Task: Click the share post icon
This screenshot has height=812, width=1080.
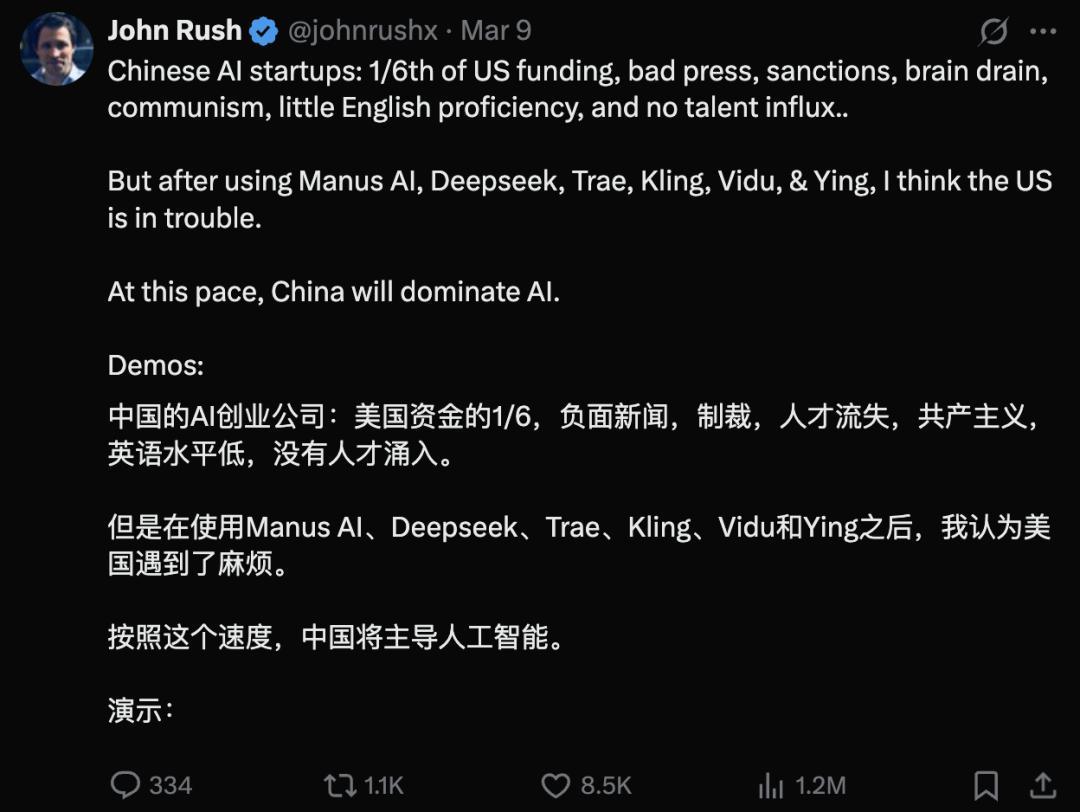Action: tap(1043, 785)
